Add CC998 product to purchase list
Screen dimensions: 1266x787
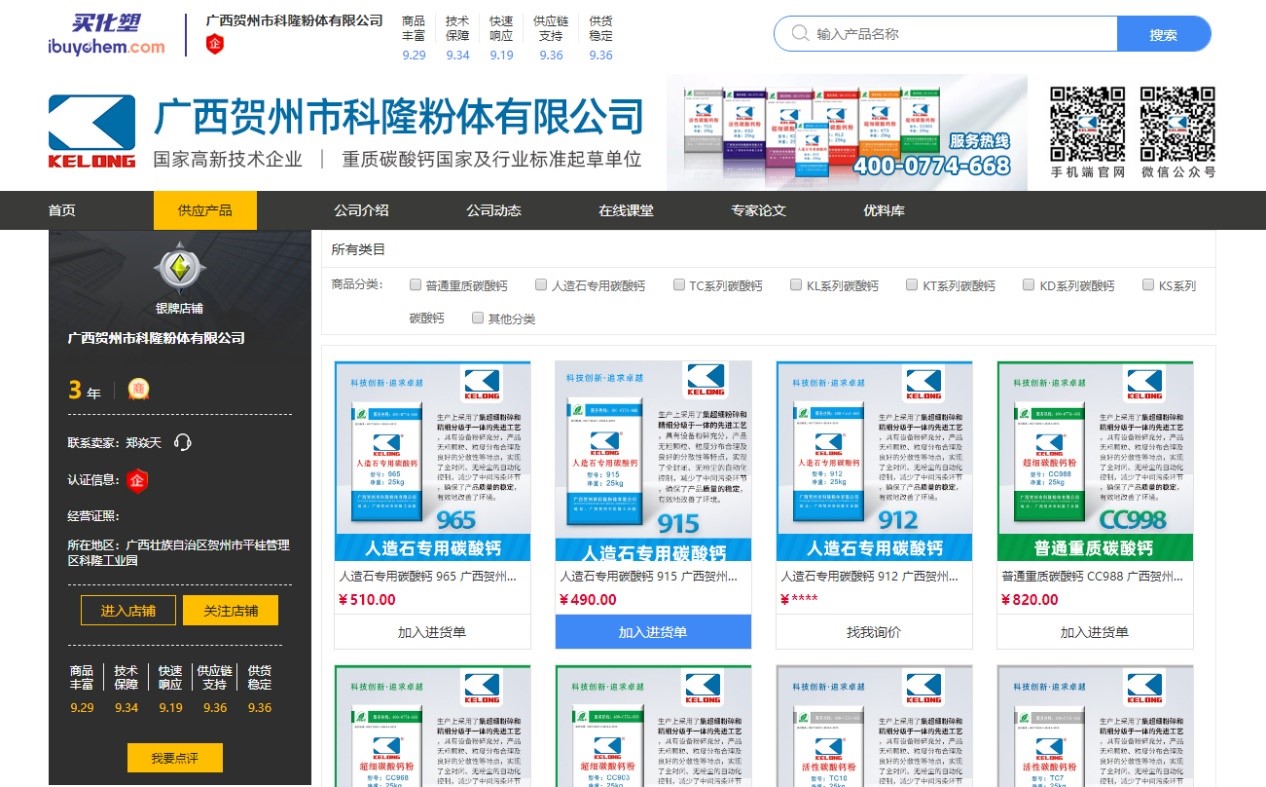[1095, 632]
